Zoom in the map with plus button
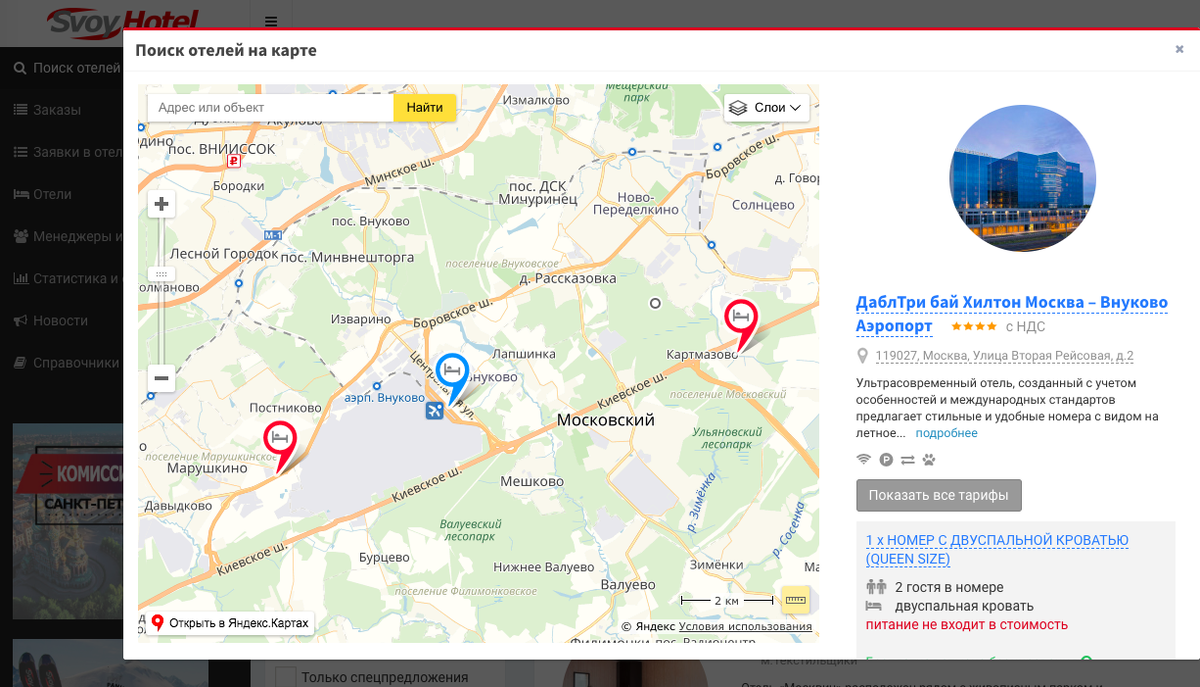 (161, 205)
